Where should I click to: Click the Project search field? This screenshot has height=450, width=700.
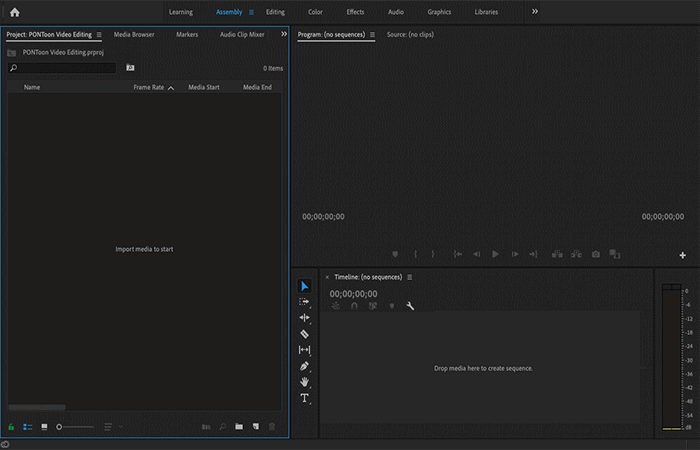coord(62,68)
